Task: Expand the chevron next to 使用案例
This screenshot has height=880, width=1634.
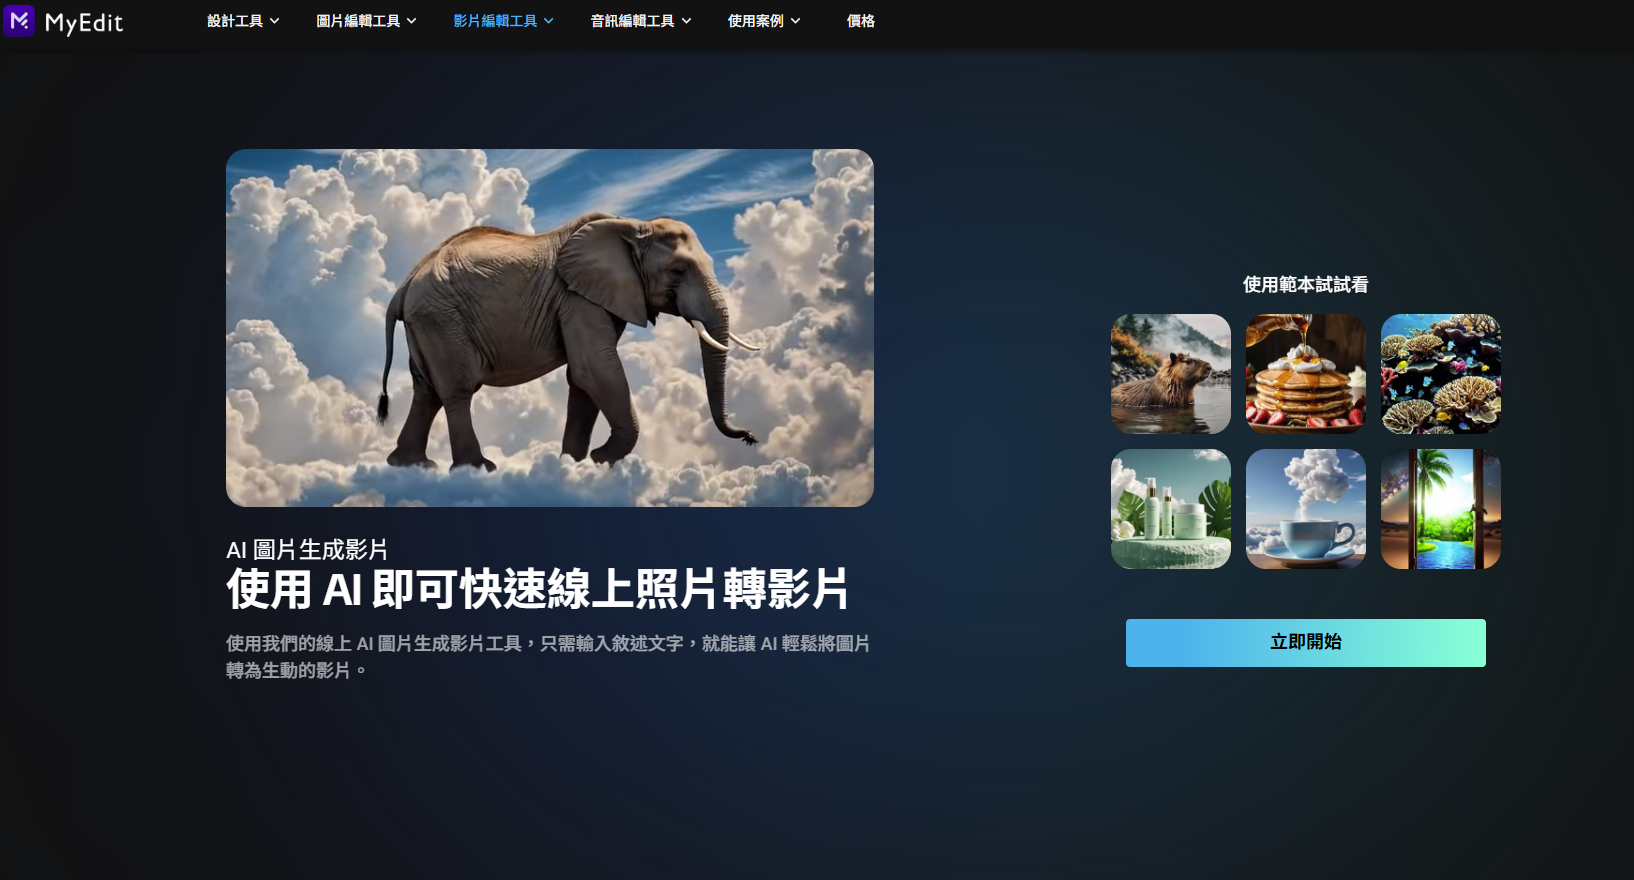Action: (796, 21)
